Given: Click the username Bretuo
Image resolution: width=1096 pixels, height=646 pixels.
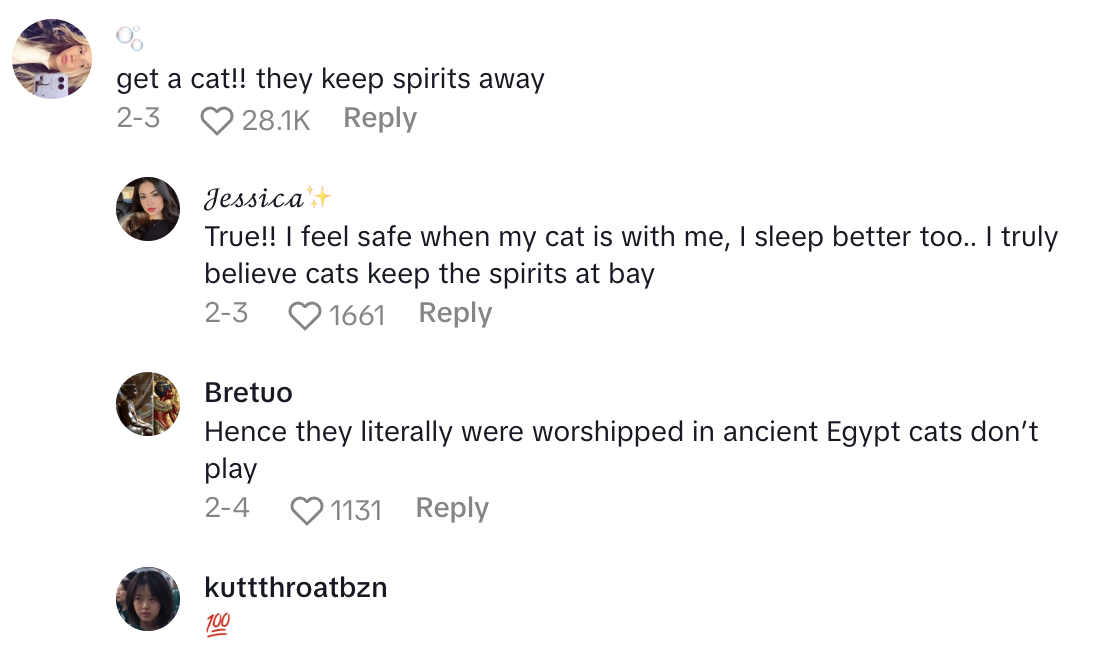Looking at the screenshot, I should click(x=248, y=393).
